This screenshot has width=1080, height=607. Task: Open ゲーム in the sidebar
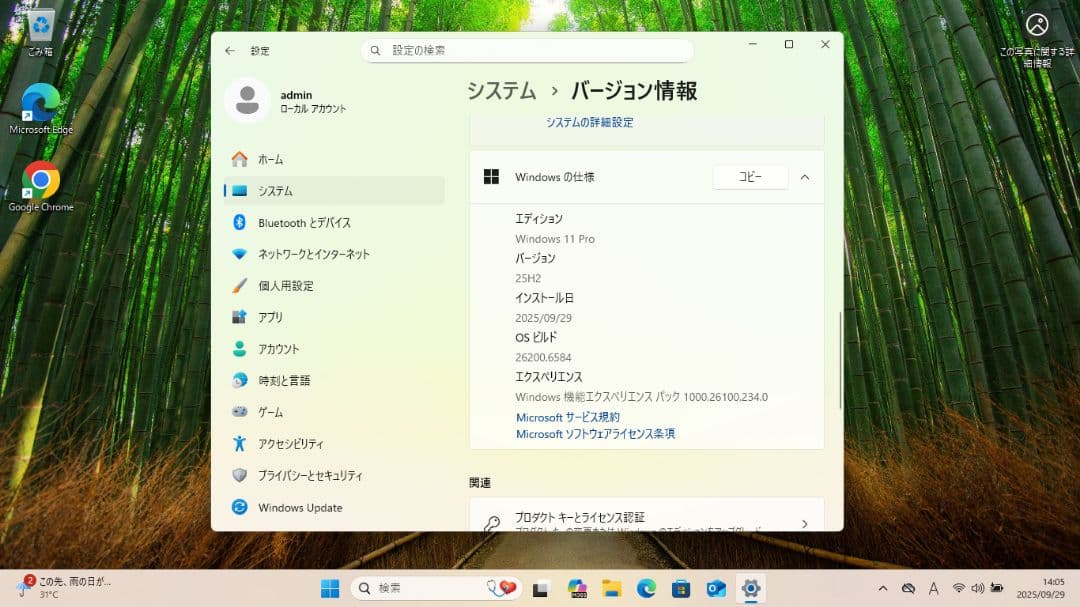[x=334, y=412]
